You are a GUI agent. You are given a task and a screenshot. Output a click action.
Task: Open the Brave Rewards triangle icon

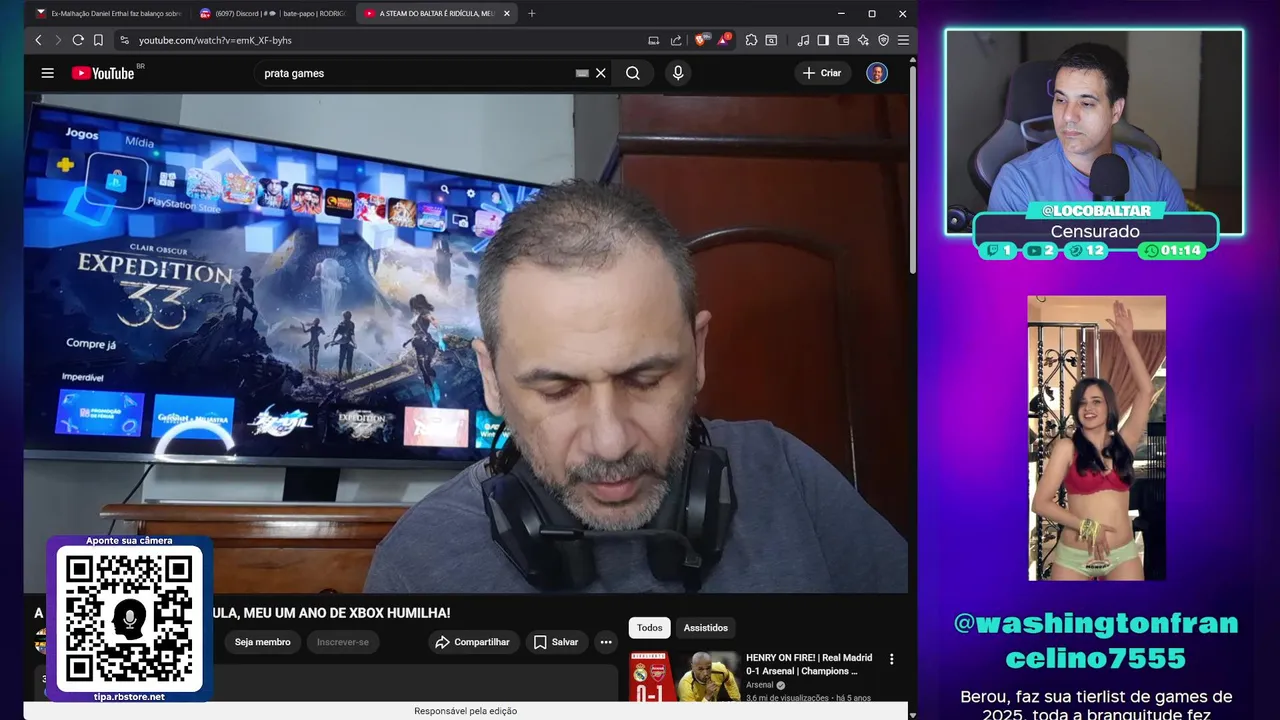click(723, 40)
